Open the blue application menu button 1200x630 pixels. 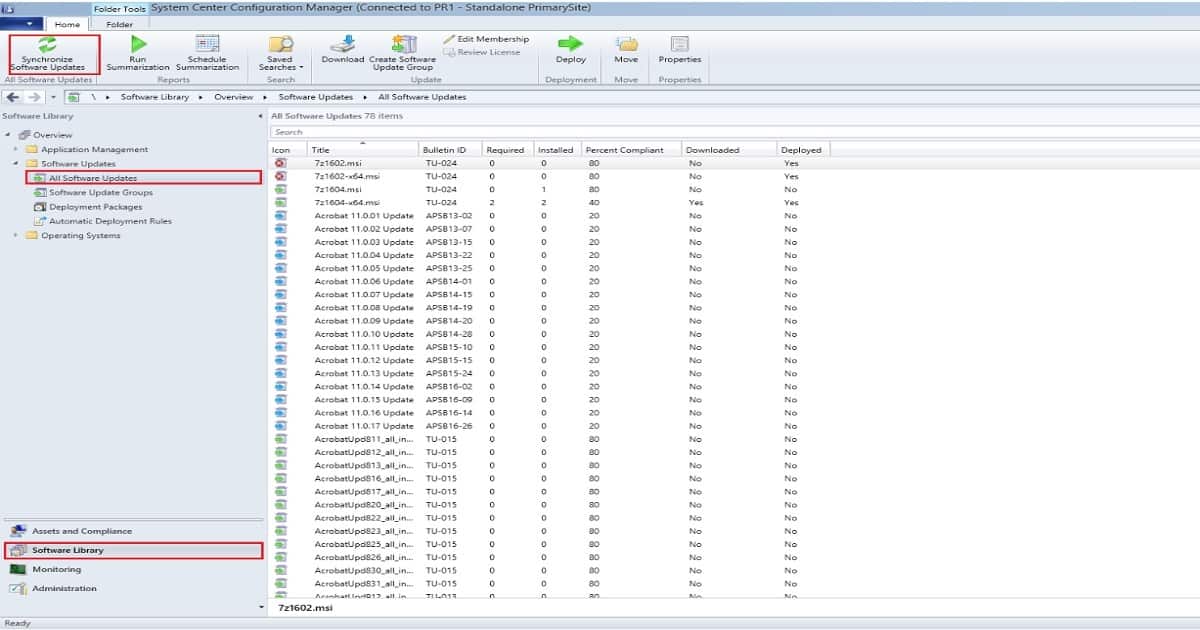click(x=21, y=24)
